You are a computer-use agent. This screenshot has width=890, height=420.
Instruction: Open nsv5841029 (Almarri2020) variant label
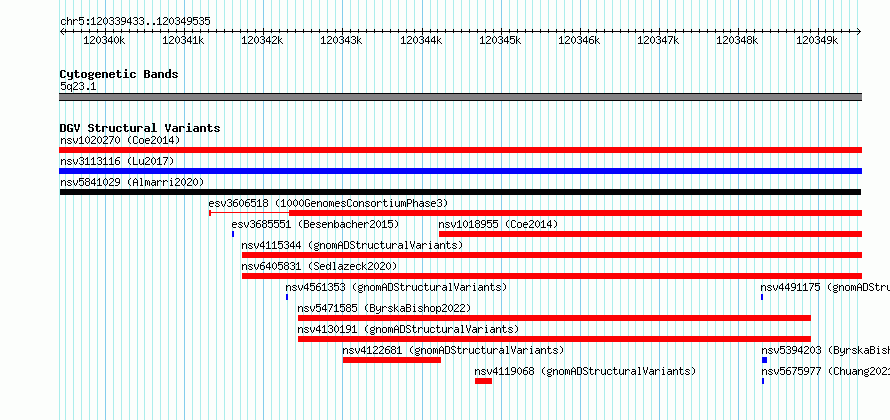[x=132, y=182]
